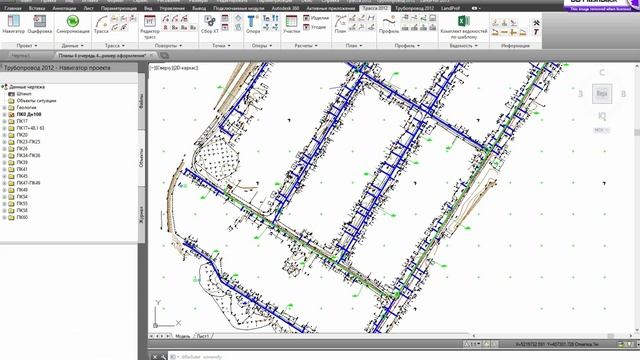
Task: Expand the Повороты panel dropdown
Action: click(168, 46)
